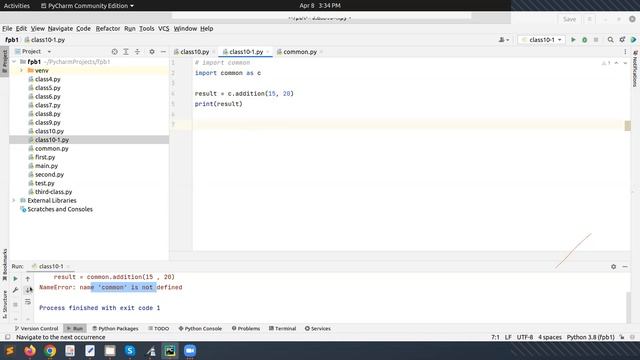Run class10-1 with the green play button
Image resolution: width=640 pixels, height=360 pixels.
573,40
